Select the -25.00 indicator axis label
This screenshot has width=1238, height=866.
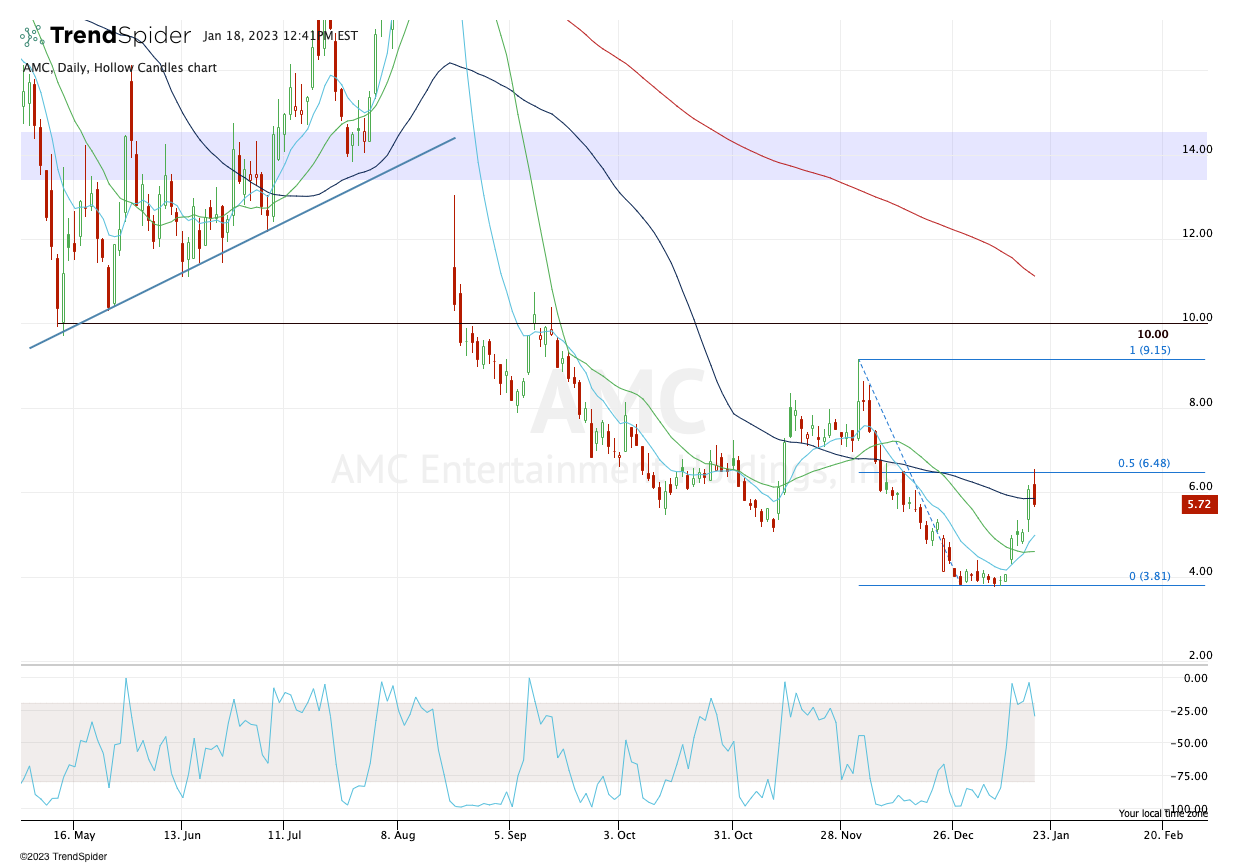(1190, 711)
